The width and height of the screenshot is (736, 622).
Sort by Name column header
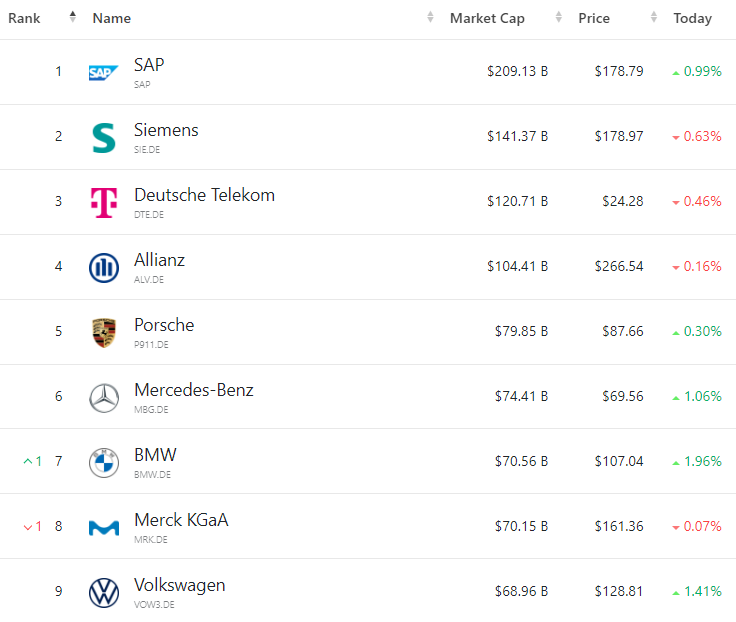(111, 18)
